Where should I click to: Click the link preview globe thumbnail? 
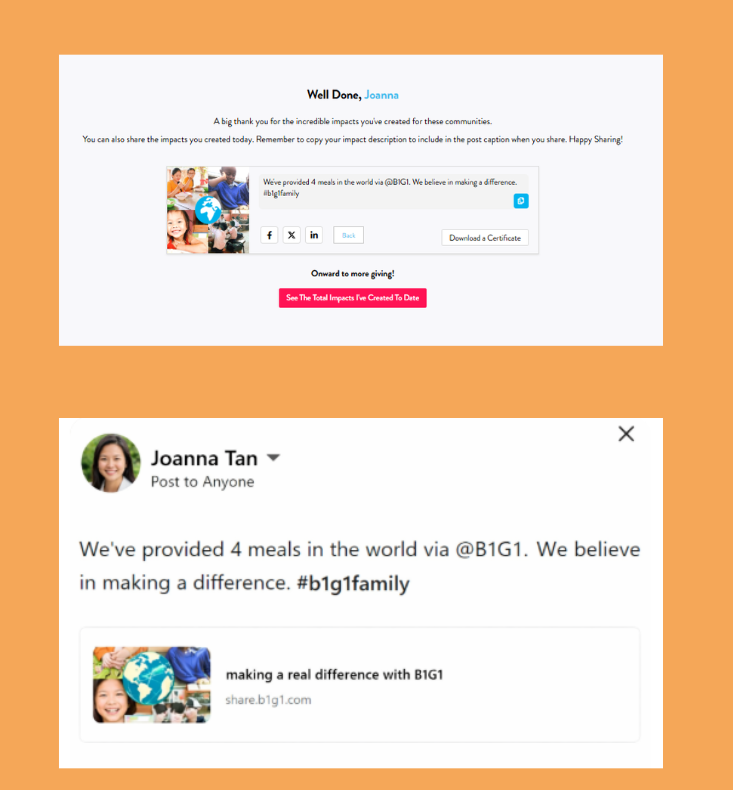click(x=152, y=685)
